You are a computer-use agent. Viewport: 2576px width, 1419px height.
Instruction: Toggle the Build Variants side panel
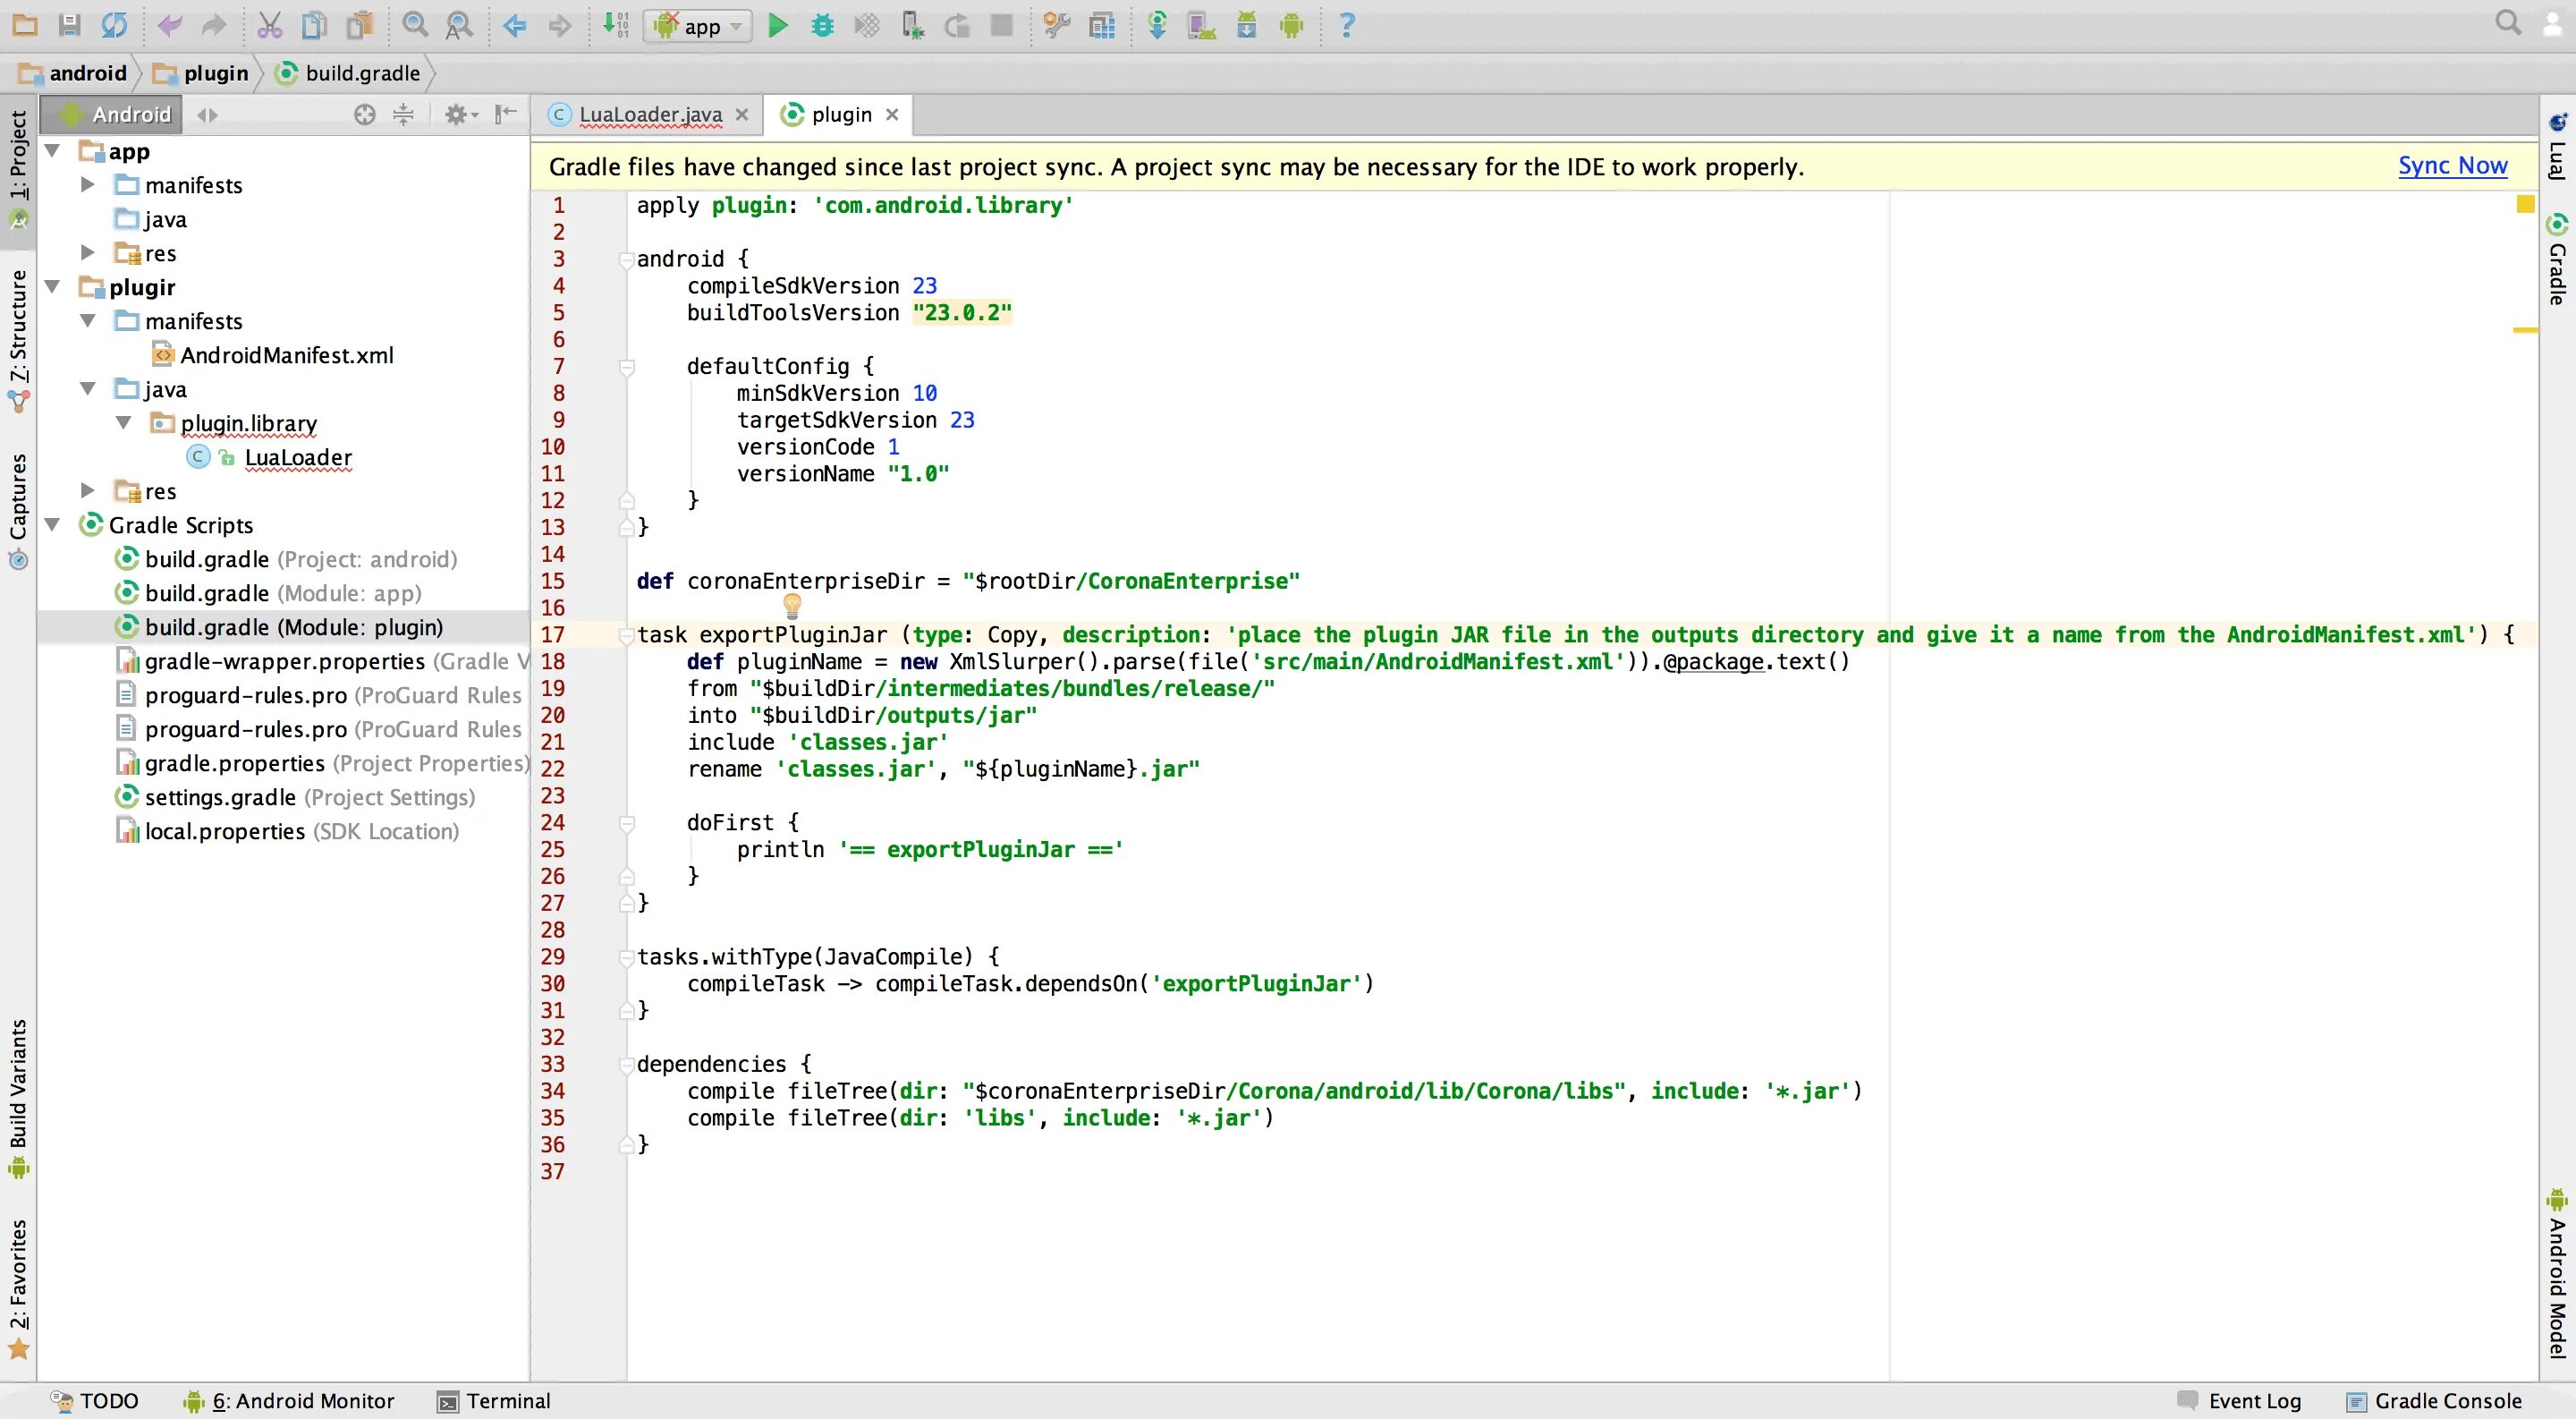[x=18, y=1096]
